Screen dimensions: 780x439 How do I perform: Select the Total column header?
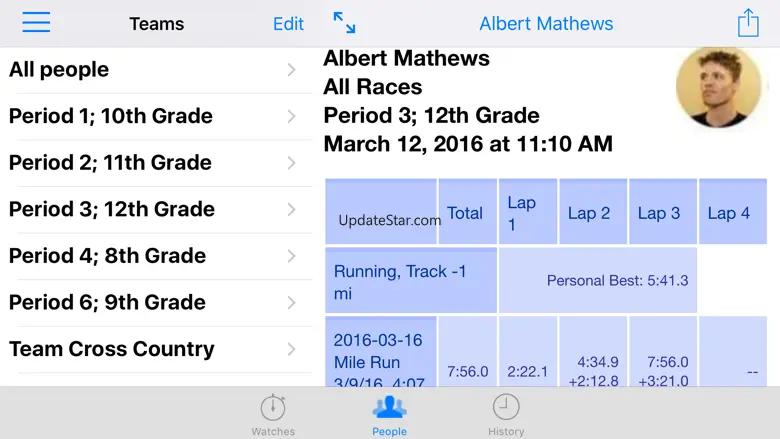point(467,212)
